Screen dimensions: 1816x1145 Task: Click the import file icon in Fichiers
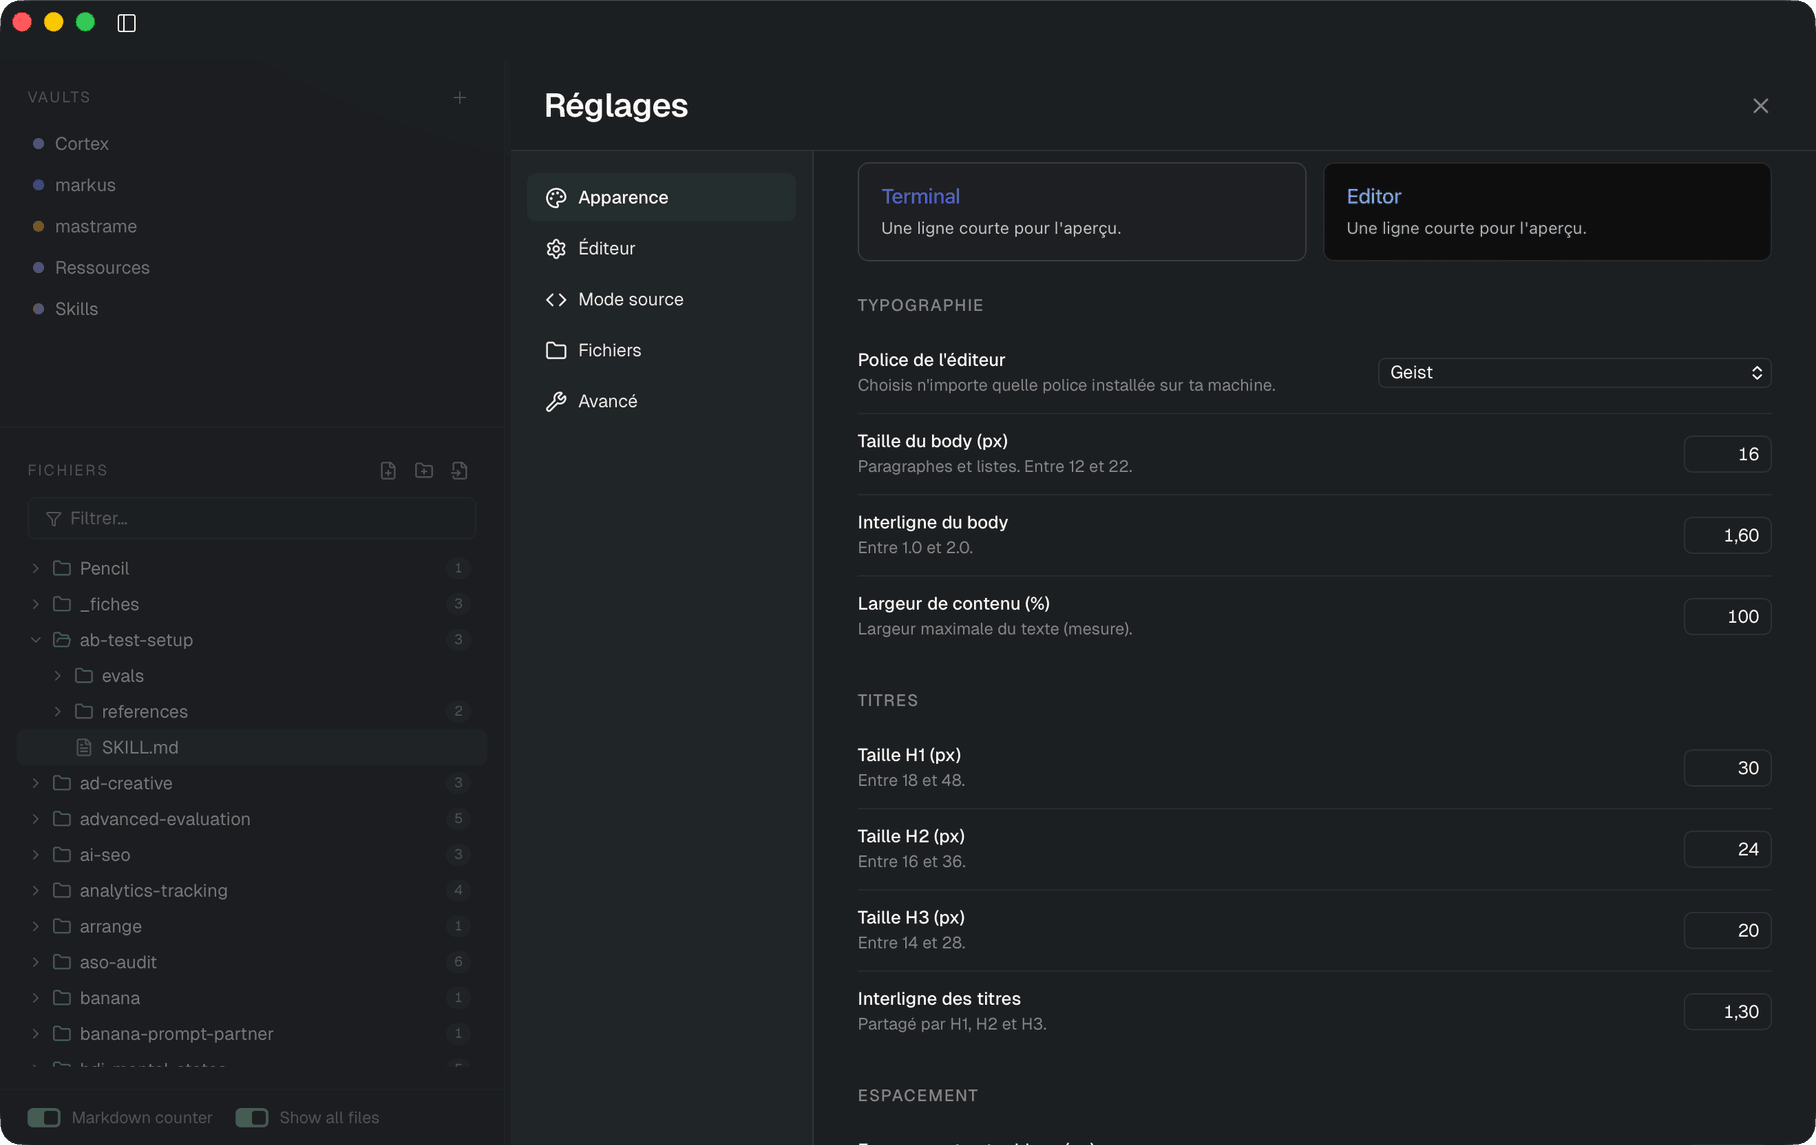[460, 470]
